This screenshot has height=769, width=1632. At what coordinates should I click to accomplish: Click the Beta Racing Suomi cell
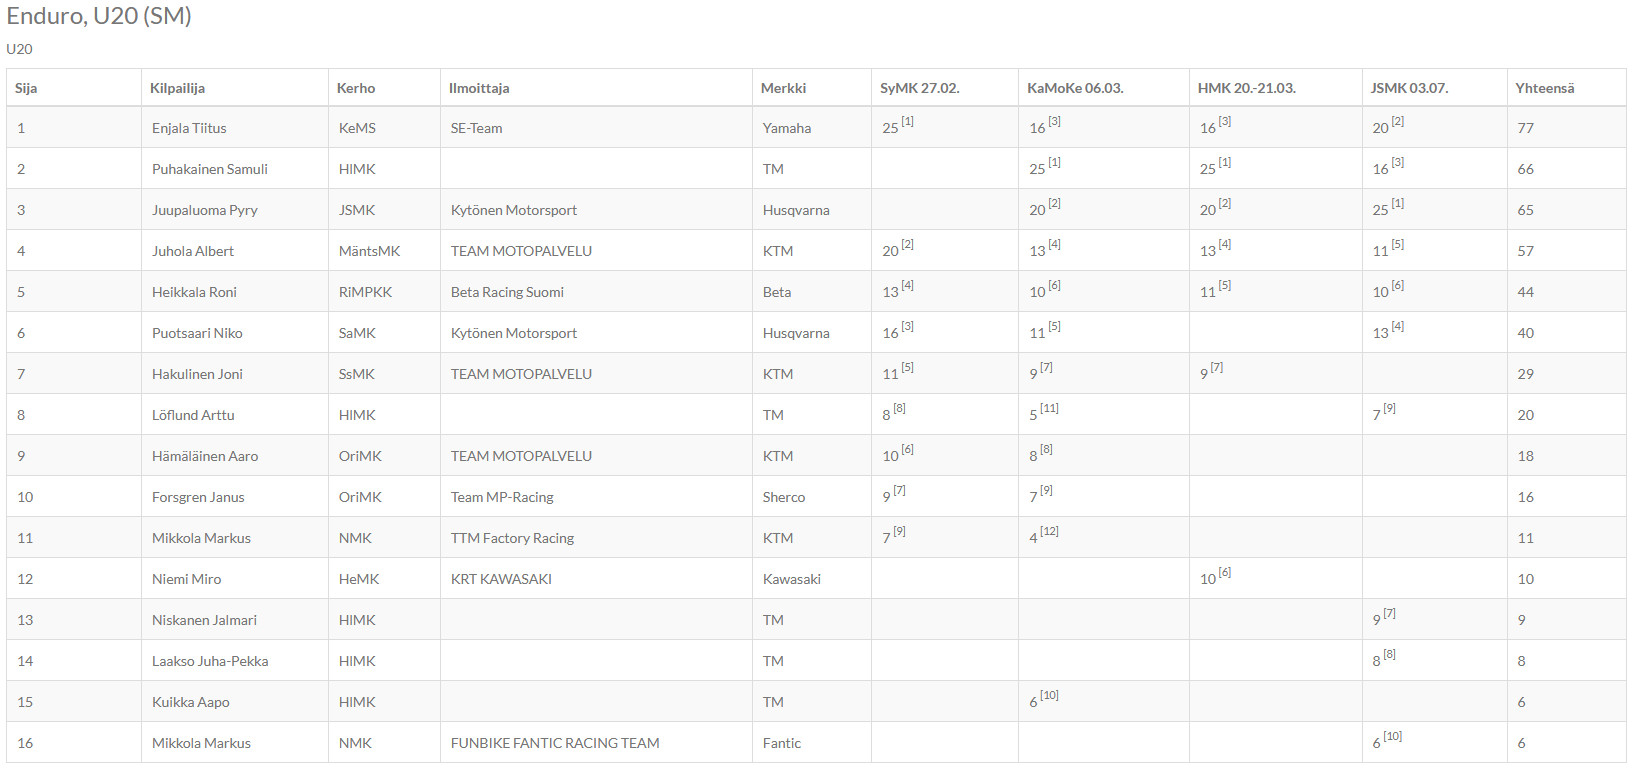[x=507, y=292]
